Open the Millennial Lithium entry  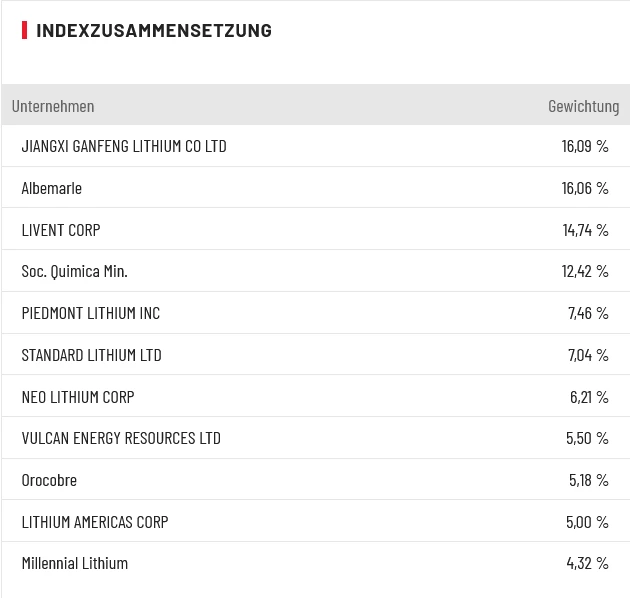click(75, 563)
